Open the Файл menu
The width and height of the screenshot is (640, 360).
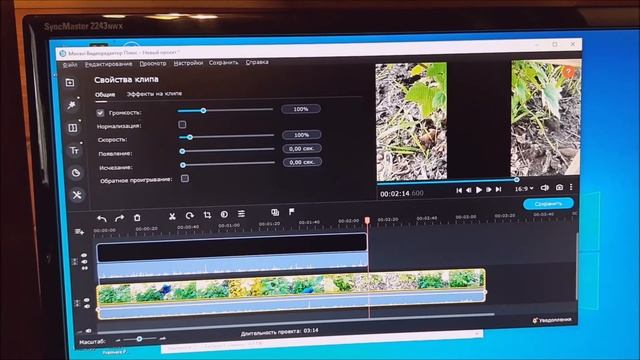click(70, 65)
